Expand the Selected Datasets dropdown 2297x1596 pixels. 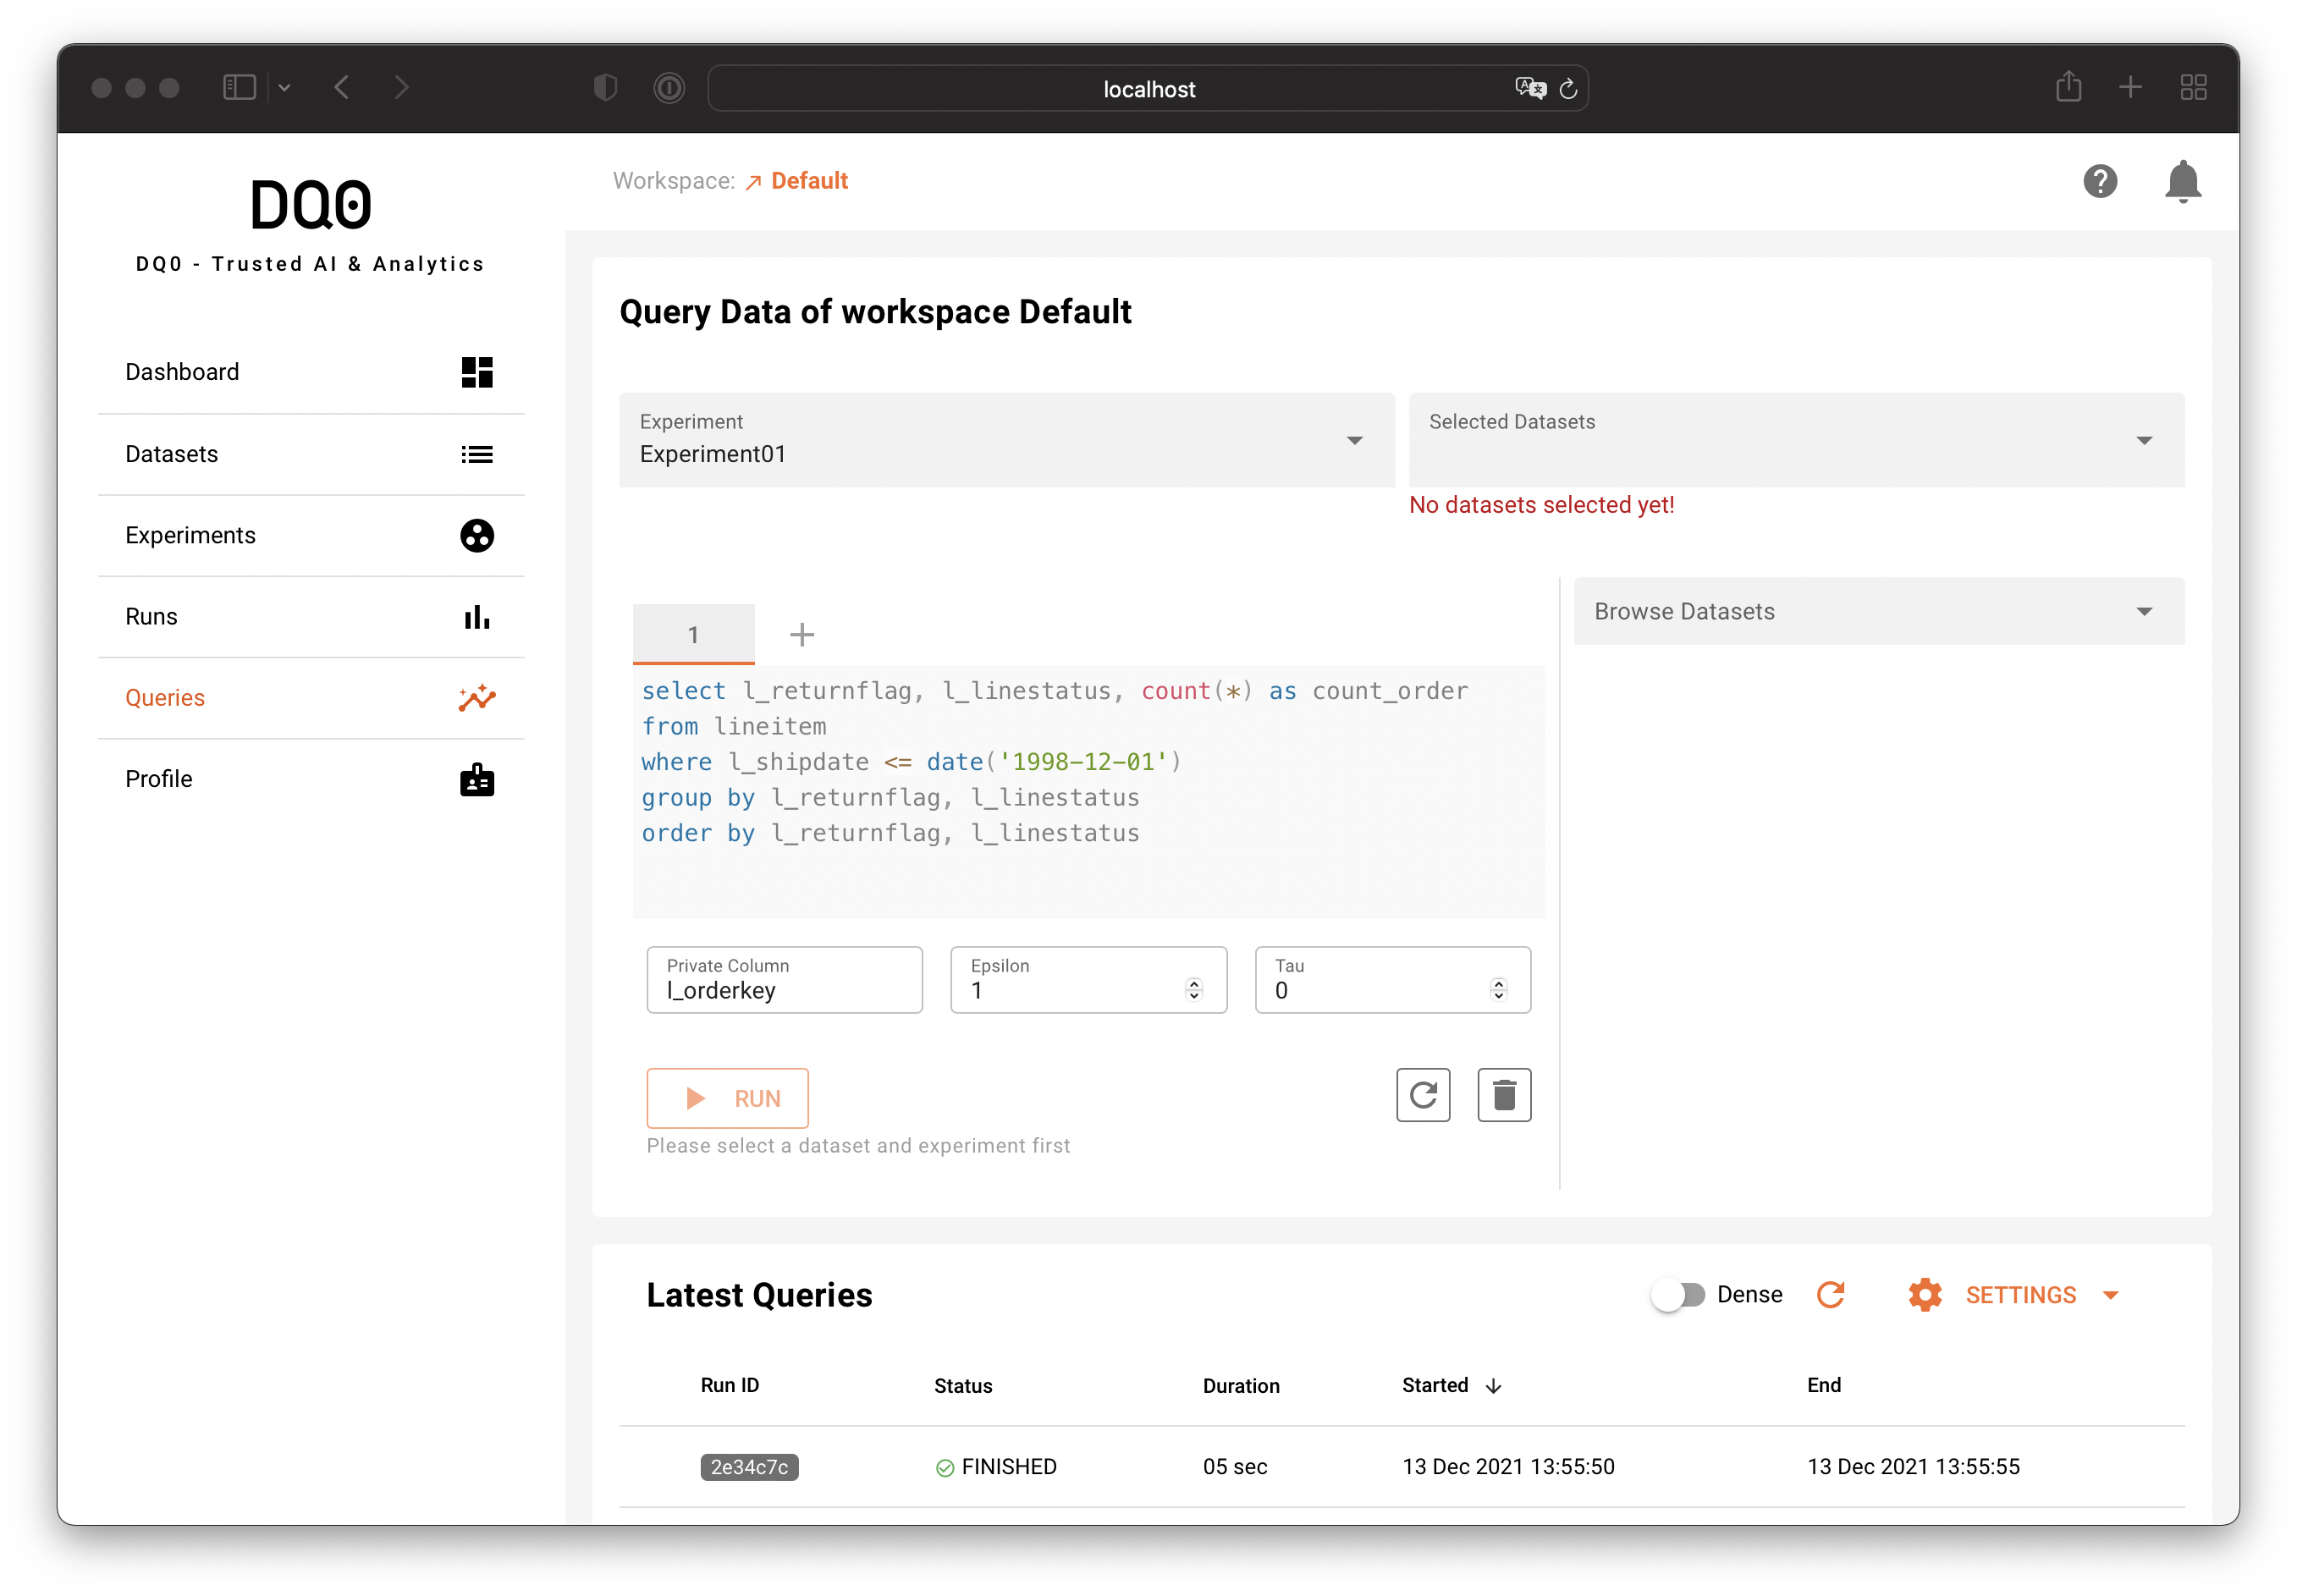1795,440
